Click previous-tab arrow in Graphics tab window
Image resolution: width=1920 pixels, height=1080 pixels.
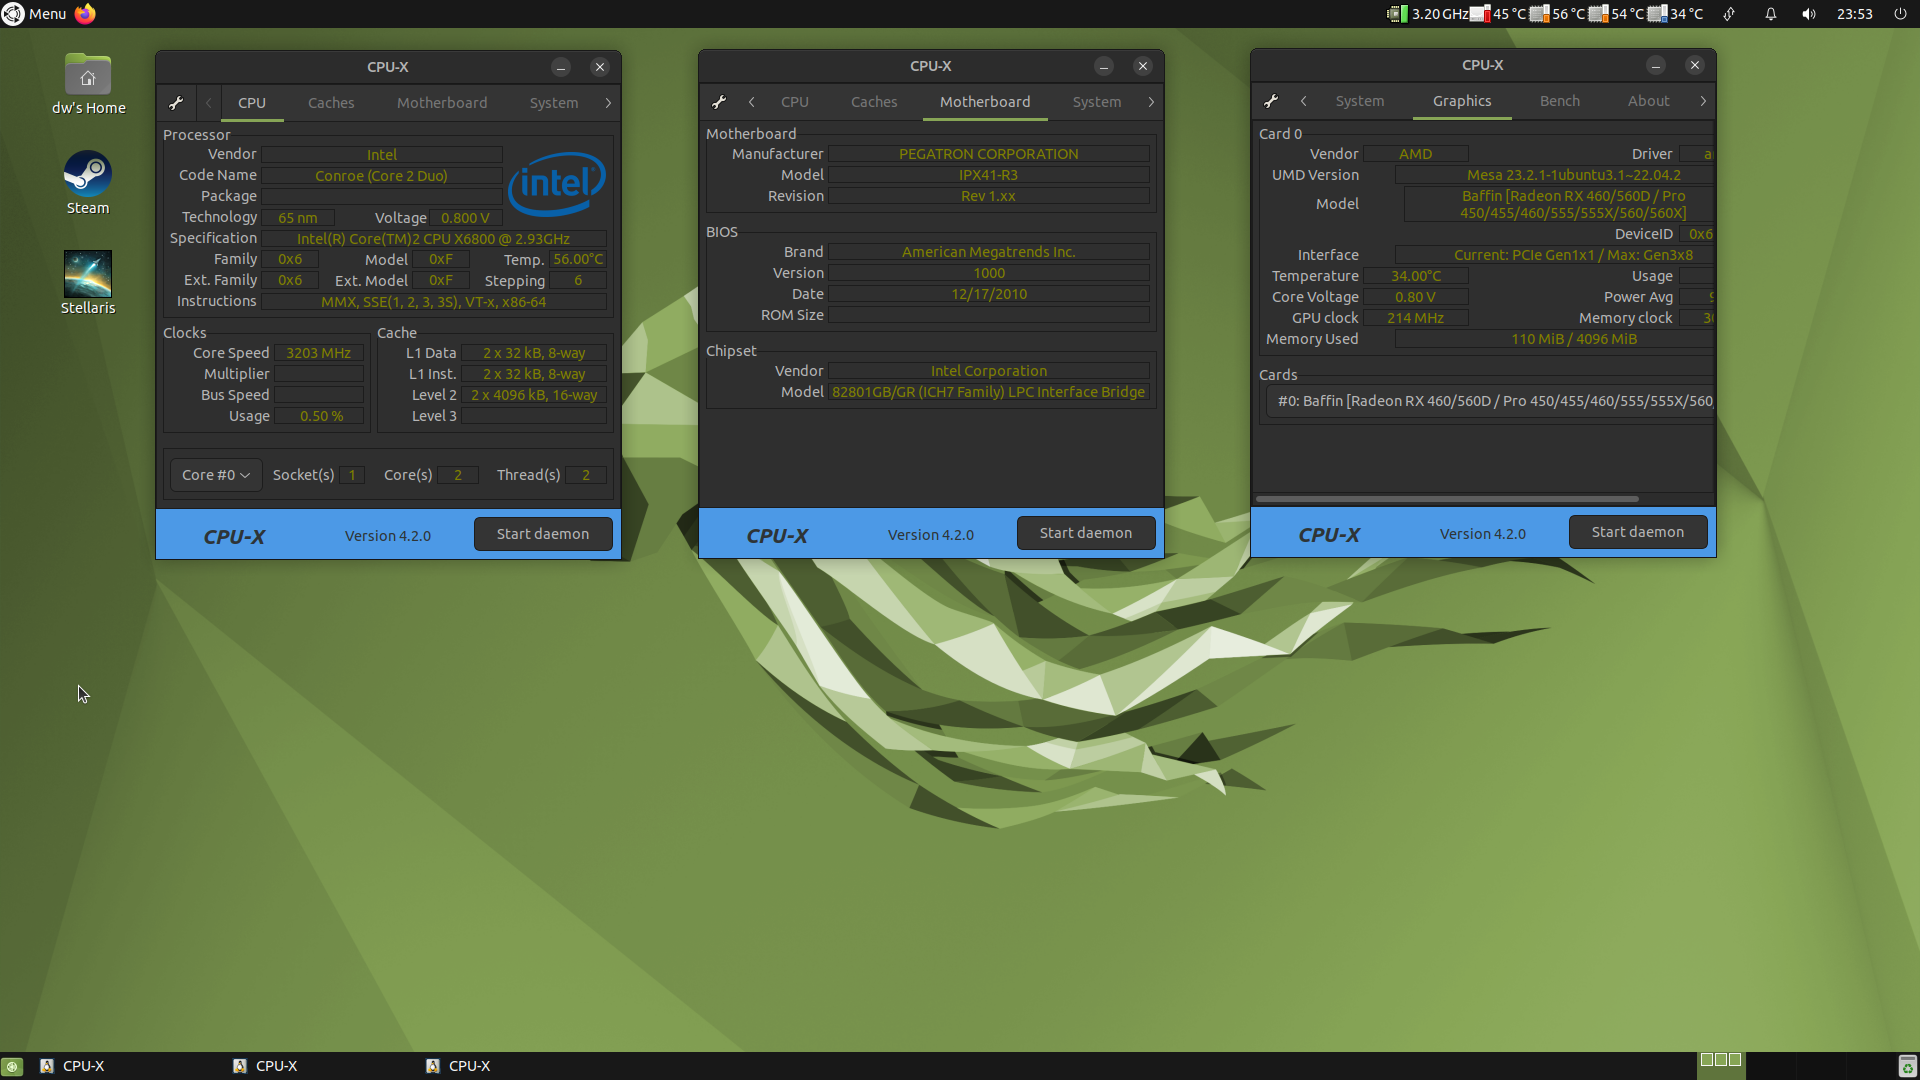(x=1304, y=101)
